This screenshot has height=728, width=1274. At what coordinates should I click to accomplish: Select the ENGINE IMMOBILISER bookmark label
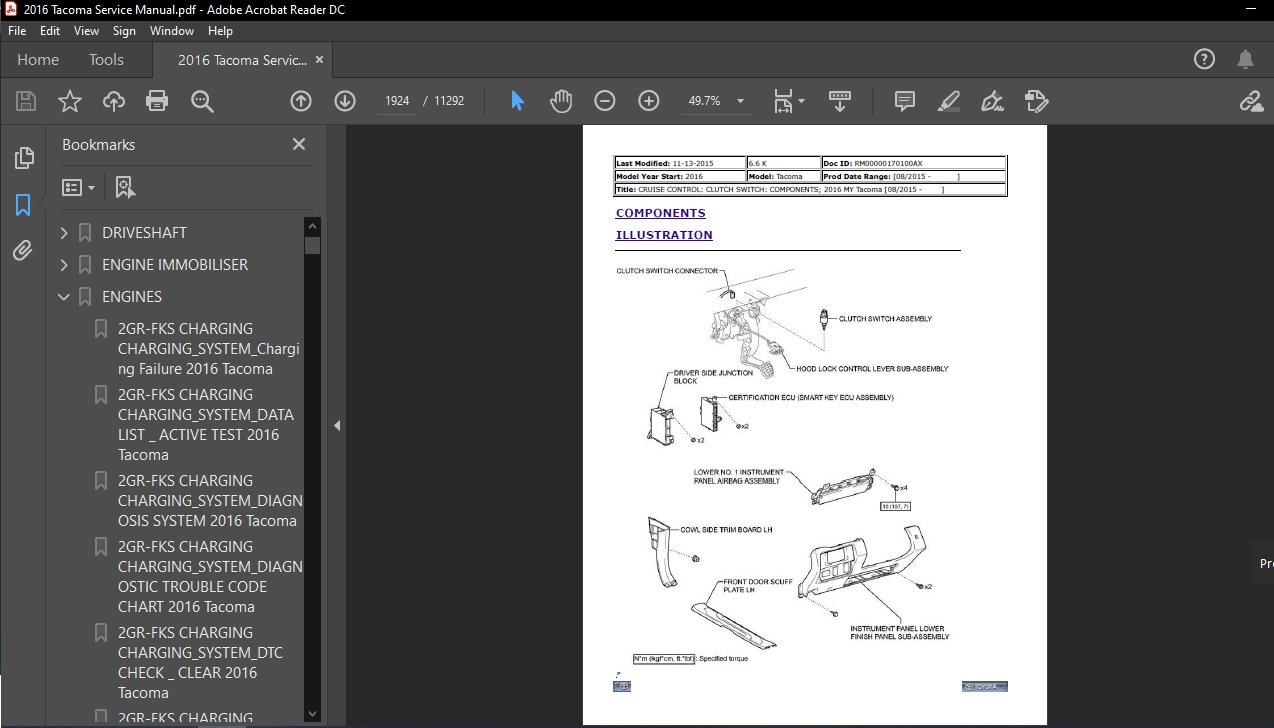click(175, 265)
